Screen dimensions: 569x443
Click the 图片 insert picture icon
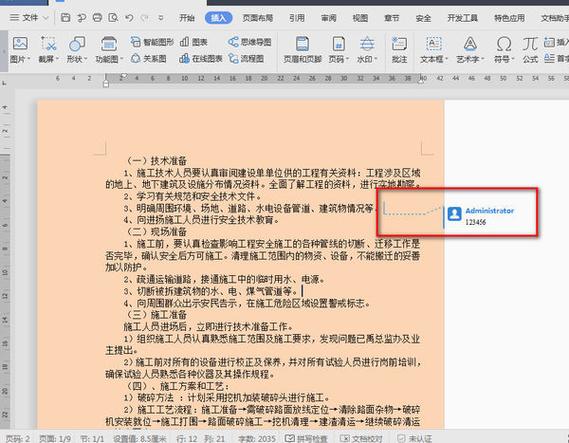click(20, 44)
